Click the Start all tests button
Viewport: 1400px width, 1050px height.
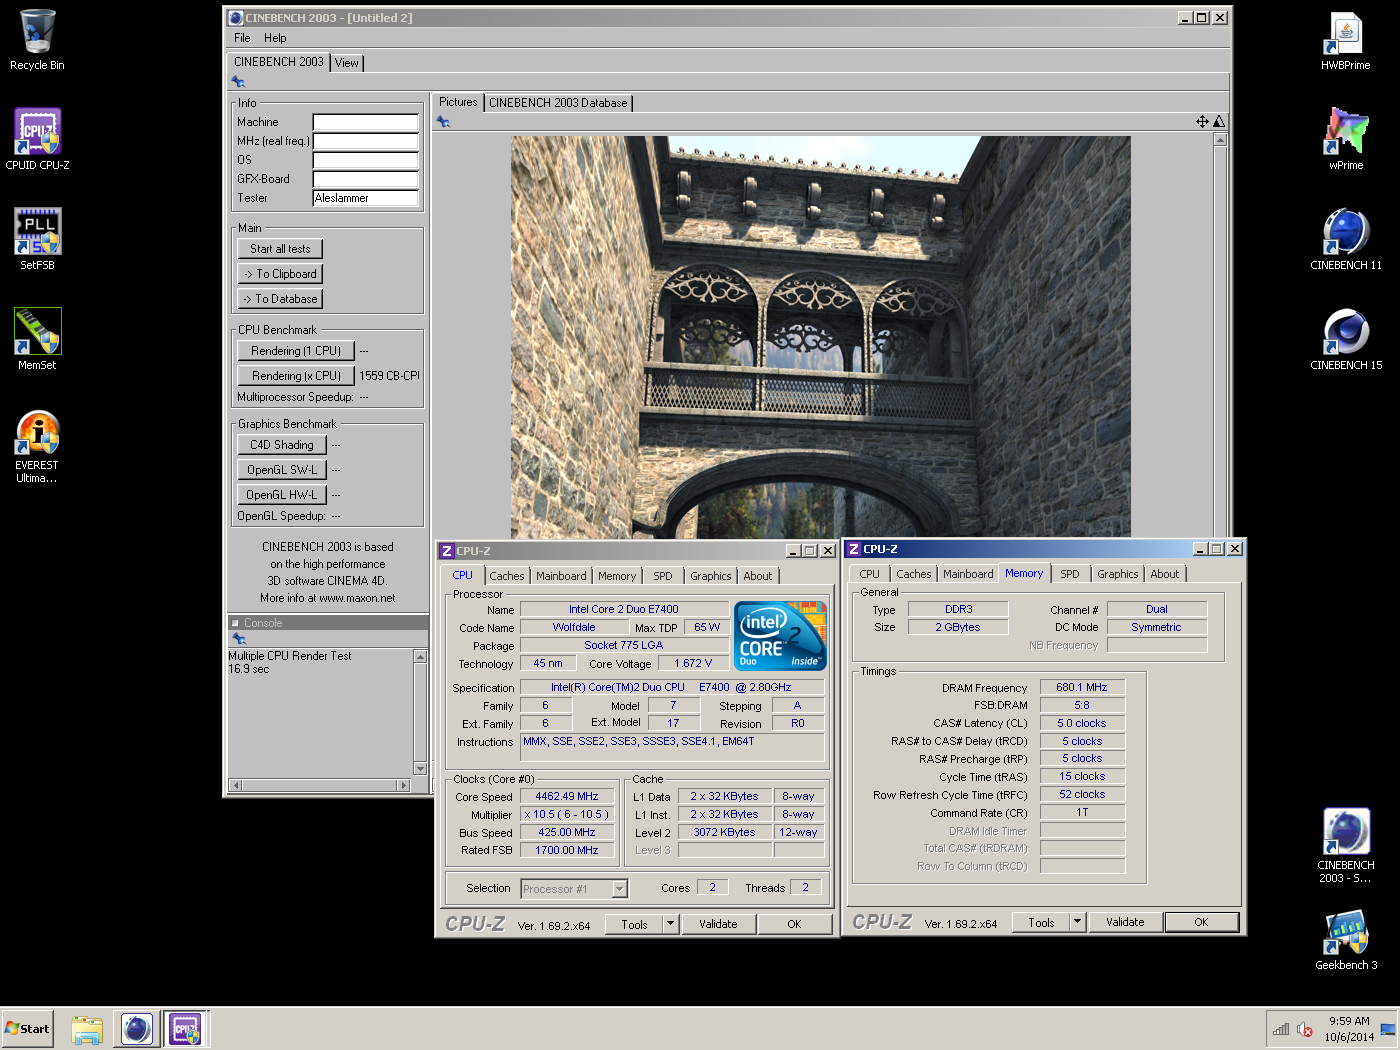(280, 249)
